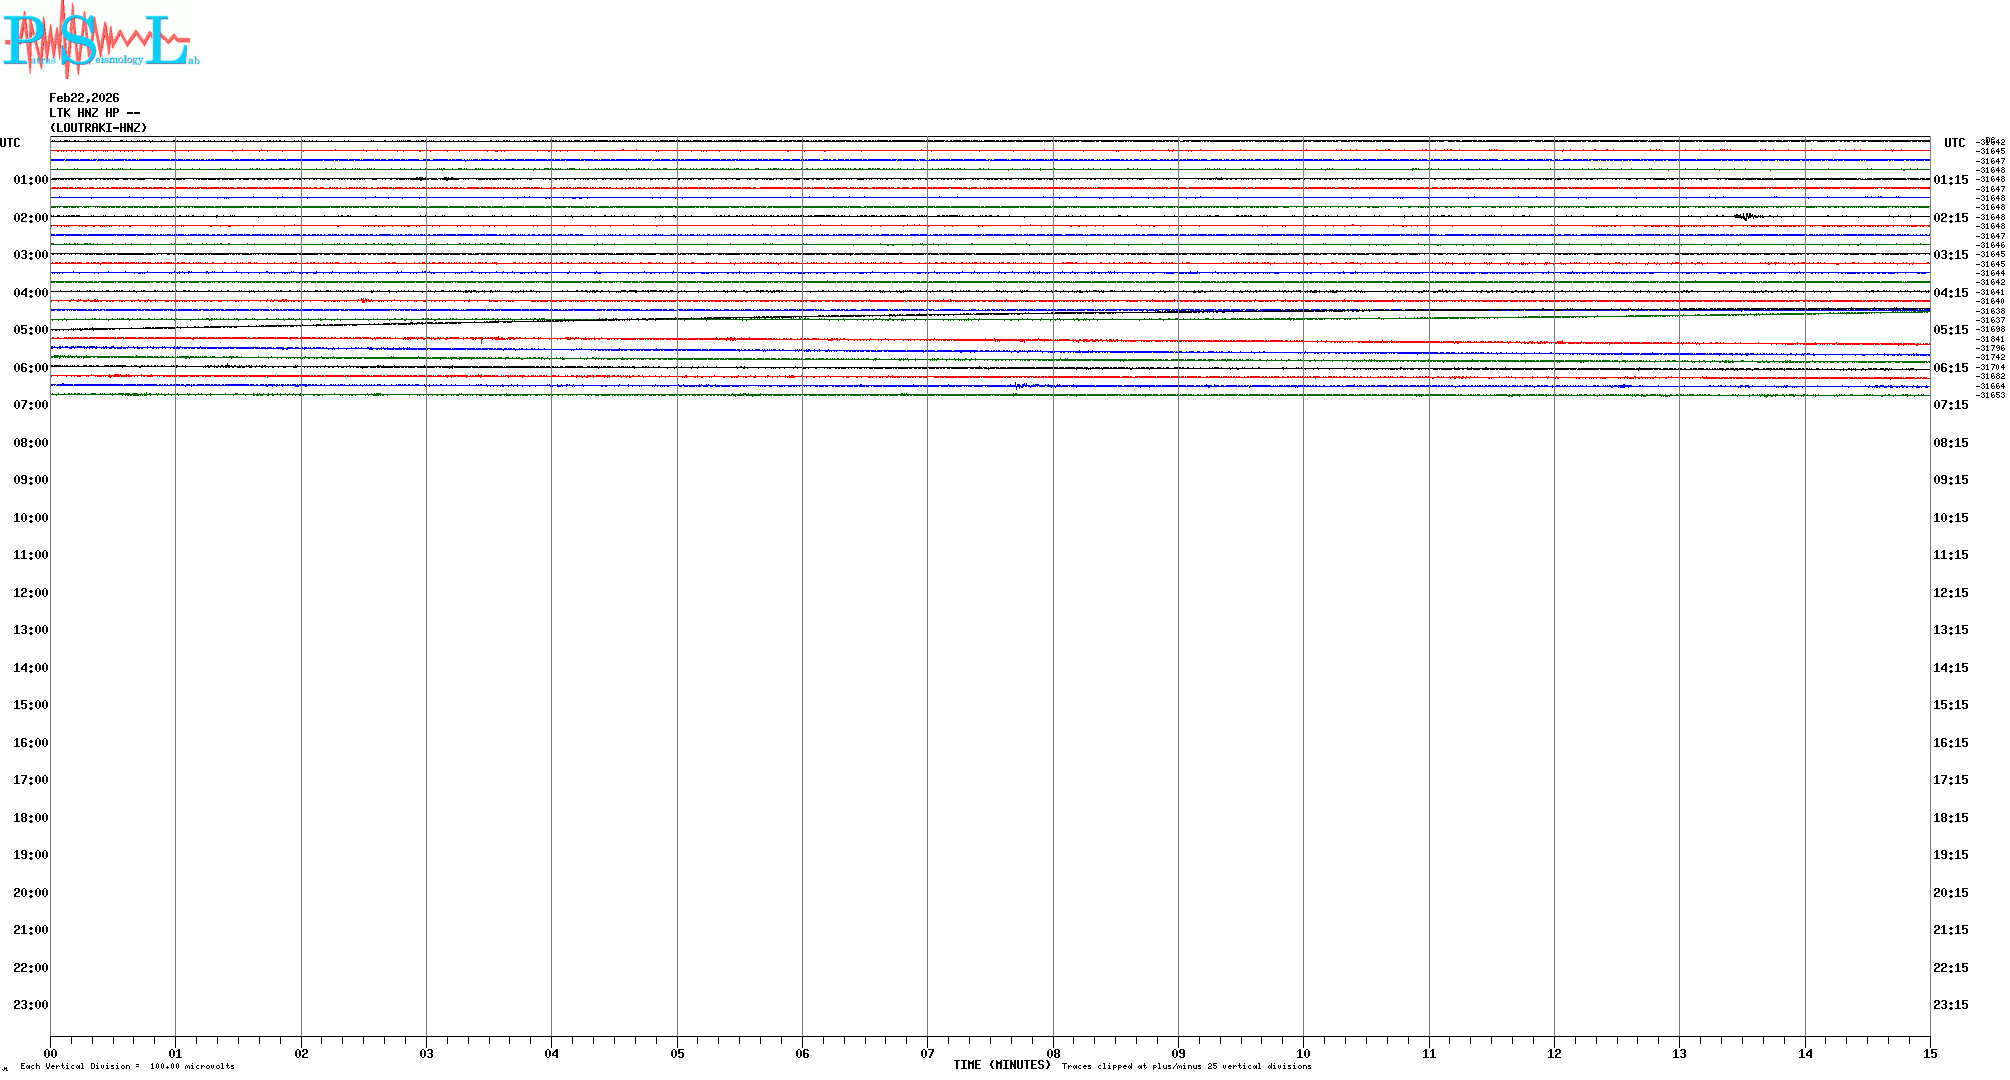Screen dimensions: 2010x1080
Task: Click the right UTC axis label
Action: (x=1954, y=143)
